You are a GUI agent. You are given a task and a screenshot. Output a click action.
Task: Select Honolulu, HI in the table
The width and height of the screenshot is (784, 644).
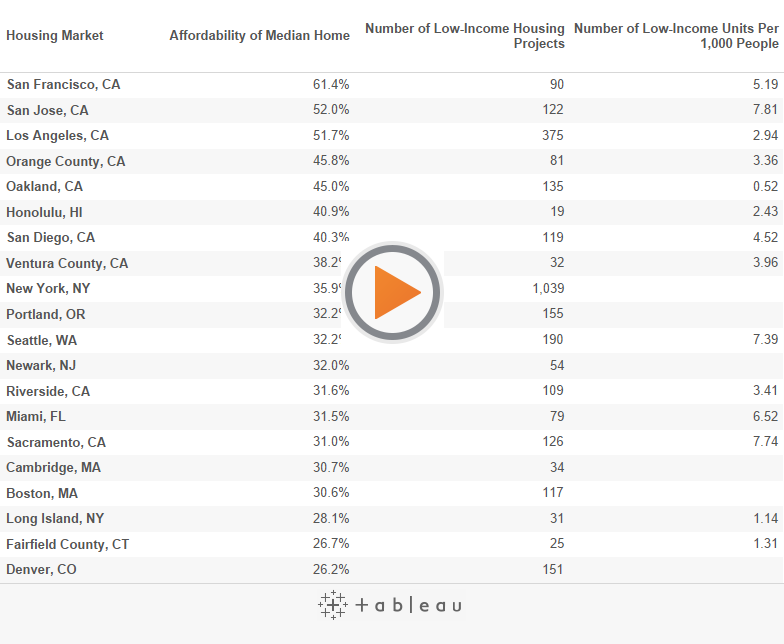(45, 212)
